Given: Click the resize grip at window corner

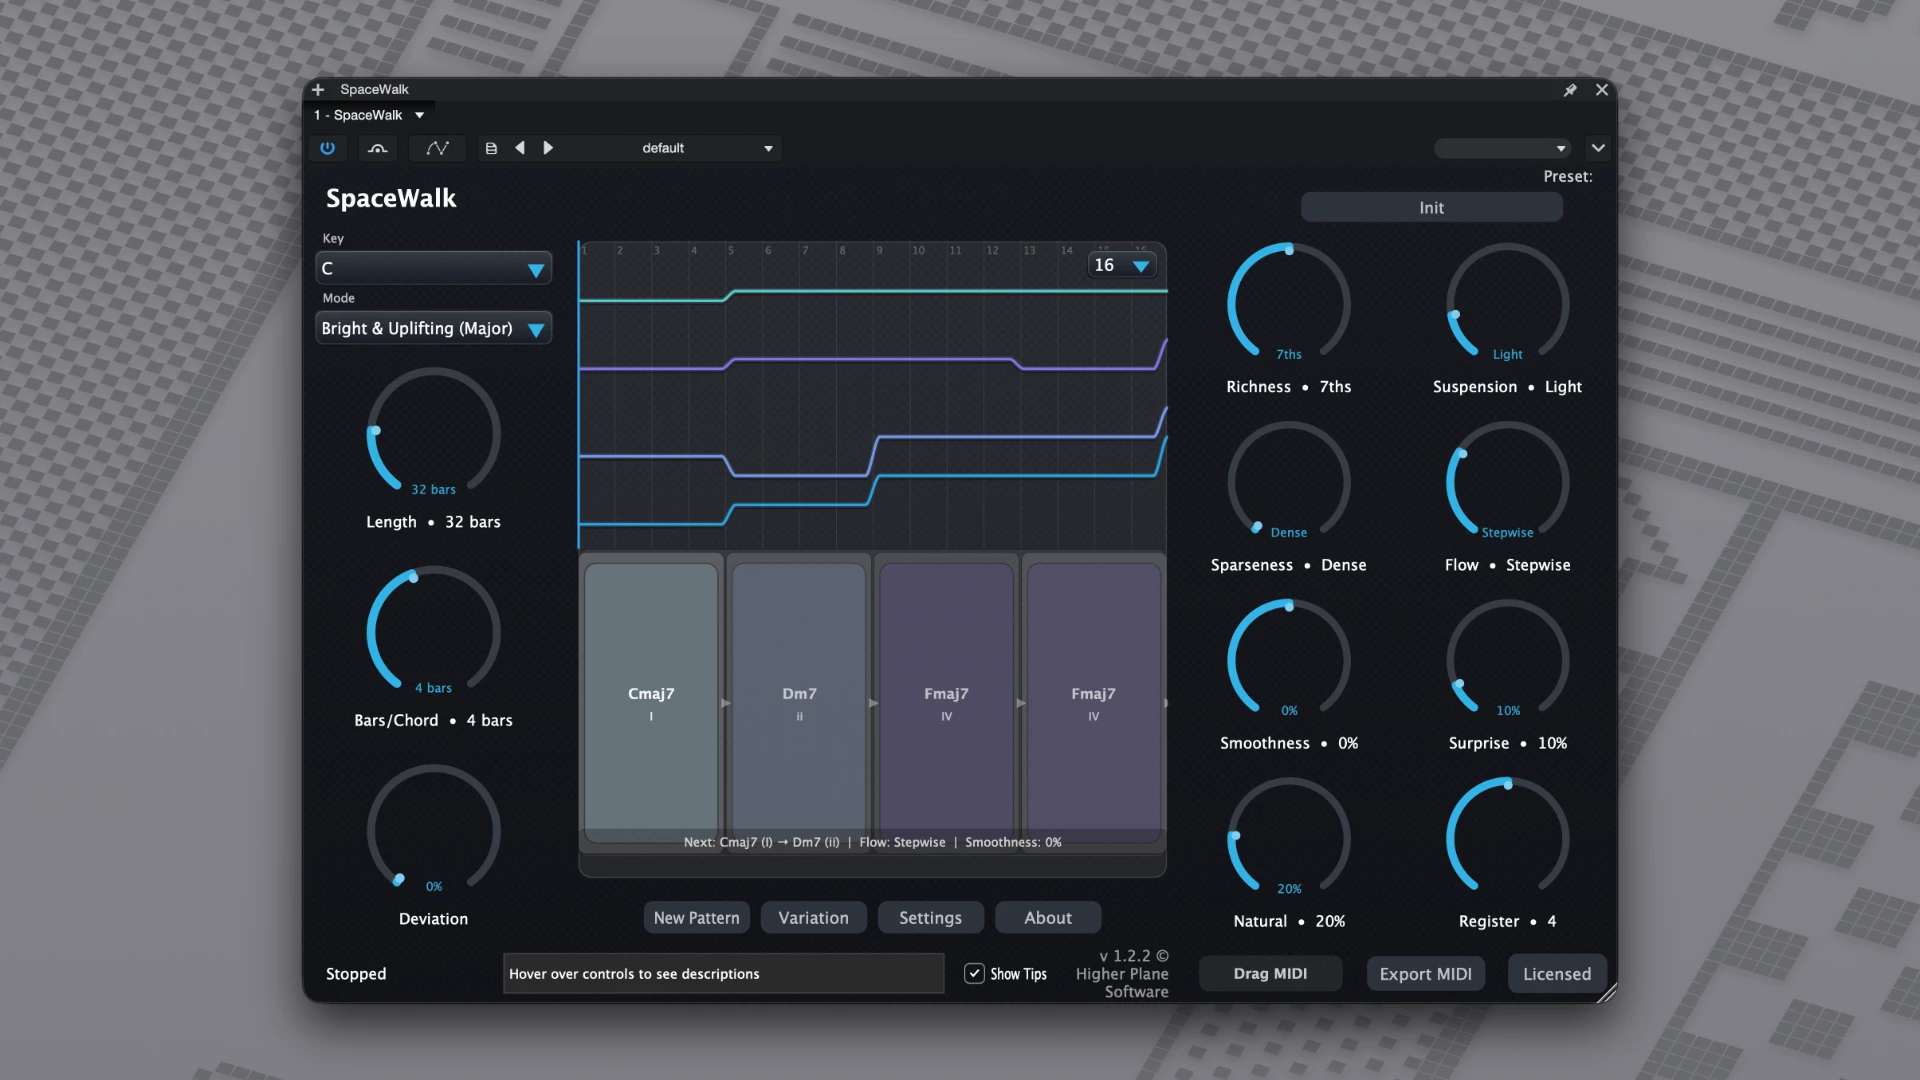Looking at the screenshot, I should (1607, 993).
